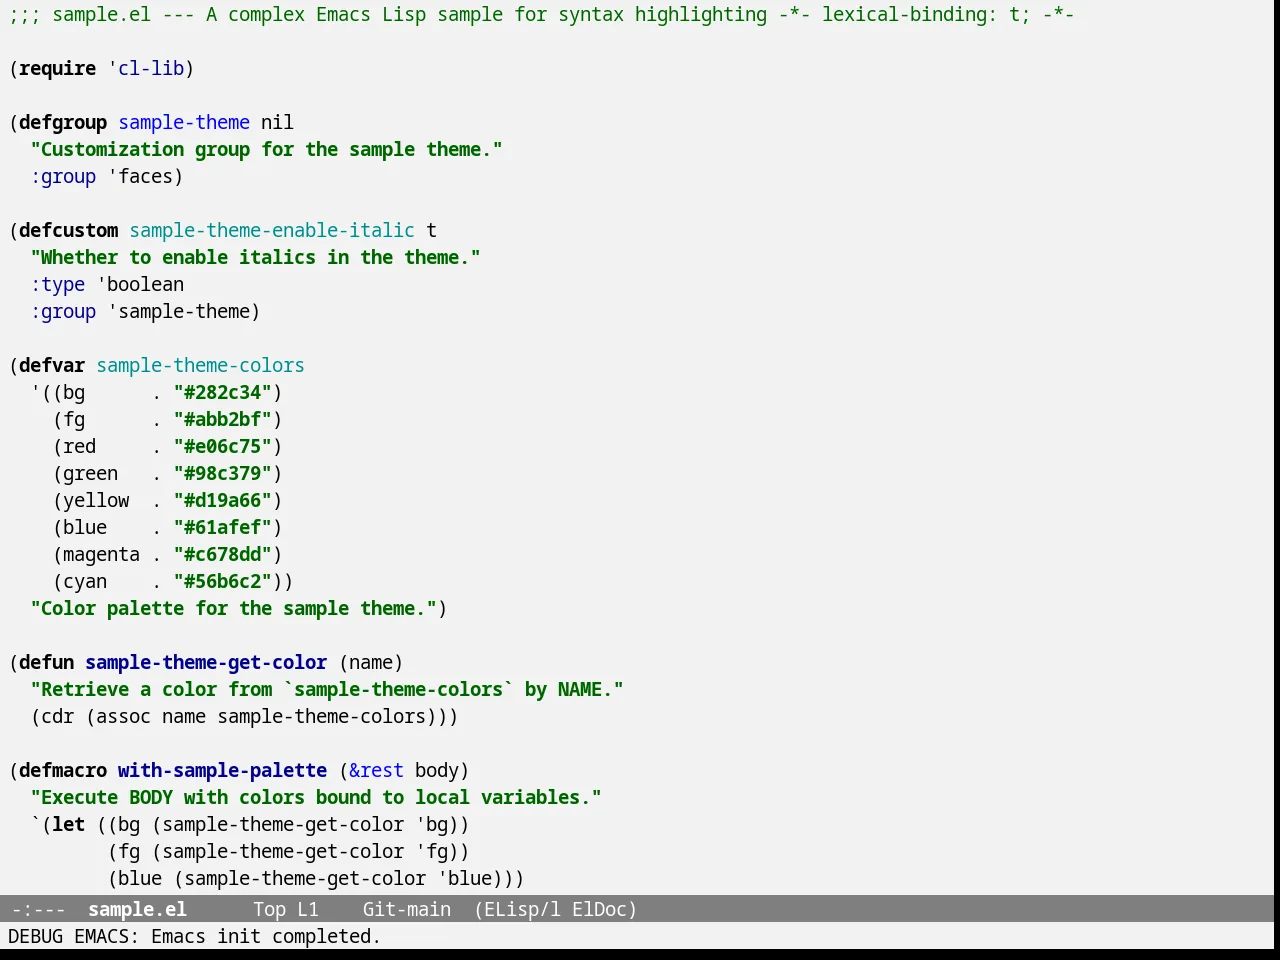
Task: Click the defun keyword
Action: [x=47, y=662]
